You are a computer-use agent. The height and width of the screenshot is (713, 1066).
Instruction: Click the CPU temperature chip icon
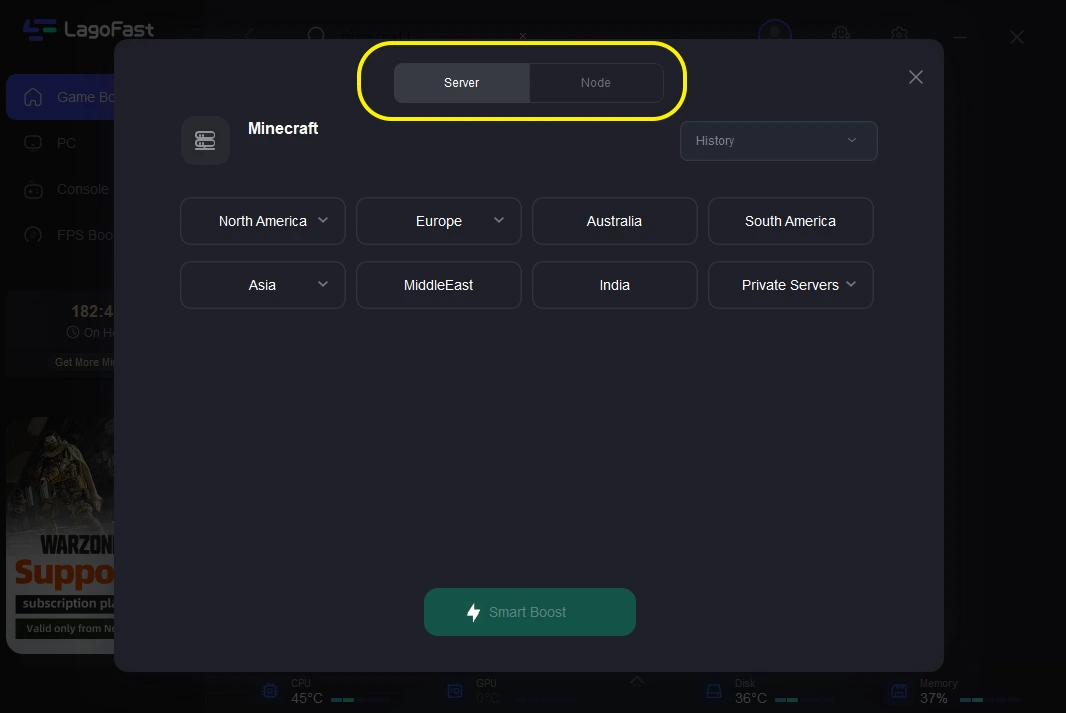point(269,691)
